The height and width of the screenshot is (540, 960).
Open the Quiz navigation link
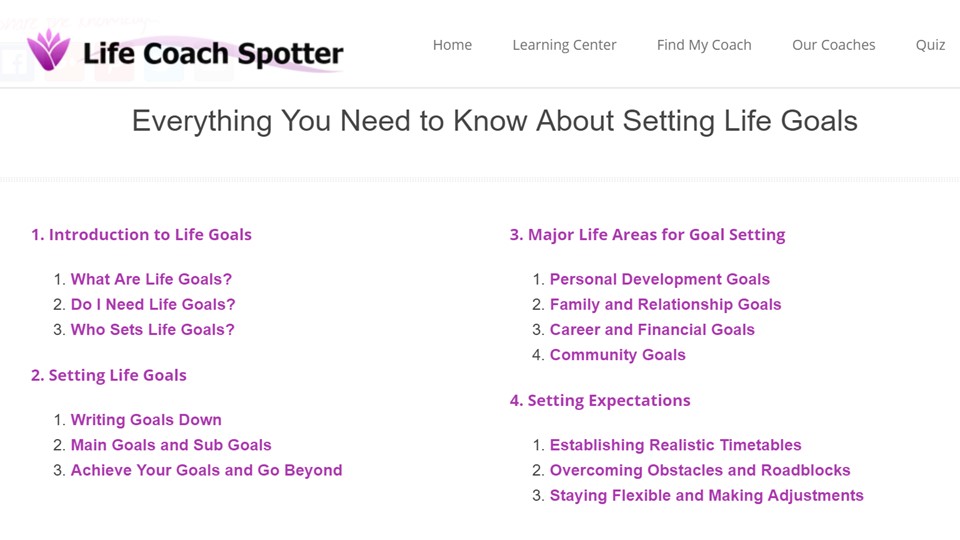930,45
